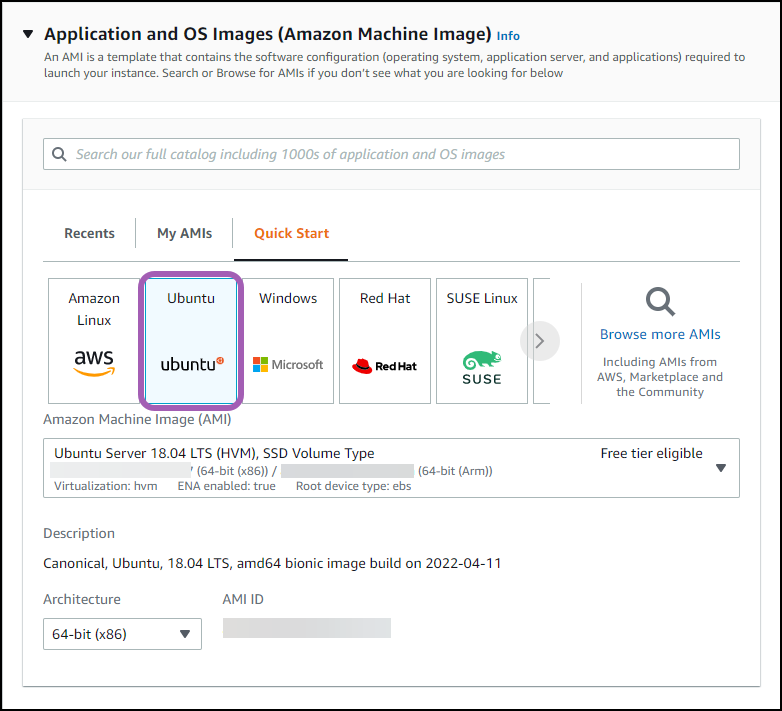Switch to the Recents tab

tap(89, 233)
